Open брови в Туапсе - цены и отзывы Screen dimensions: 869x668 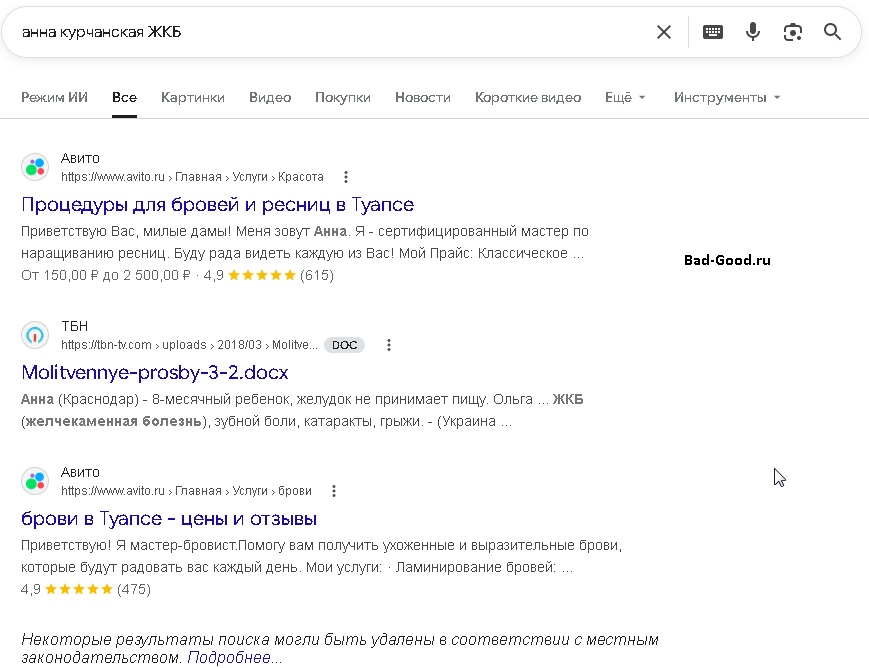click(169, 519)
